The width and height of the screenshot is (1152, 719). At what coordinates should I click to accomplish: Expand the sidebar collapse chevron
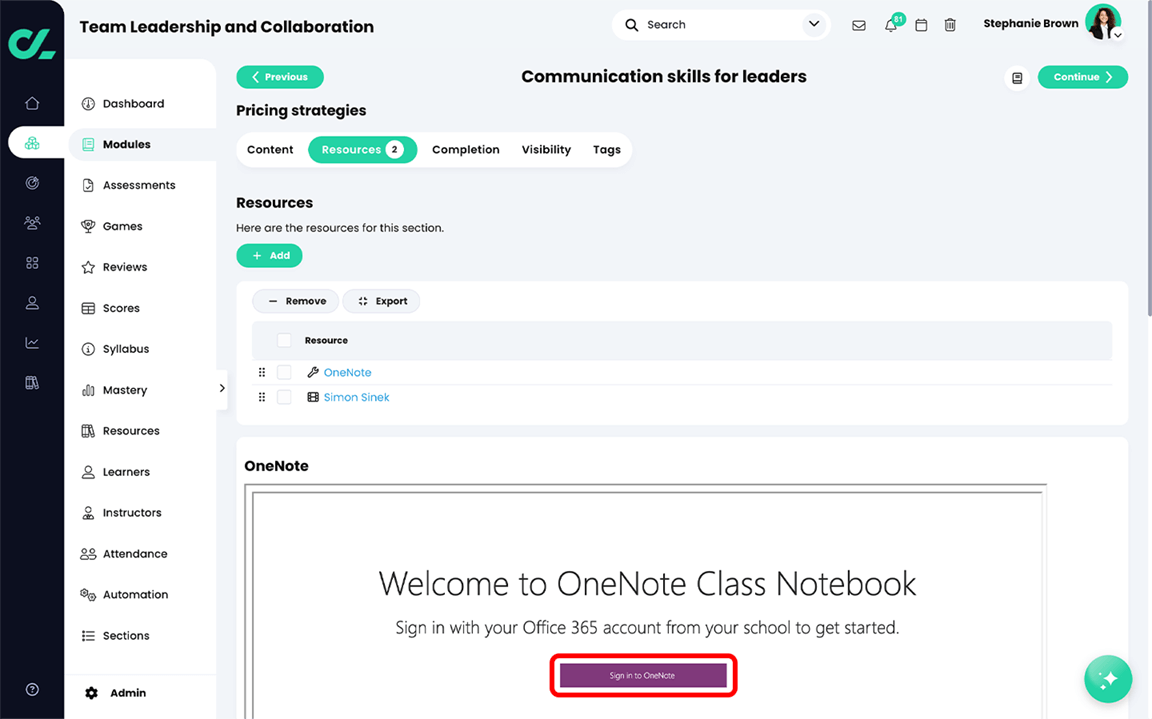point(222,388)
